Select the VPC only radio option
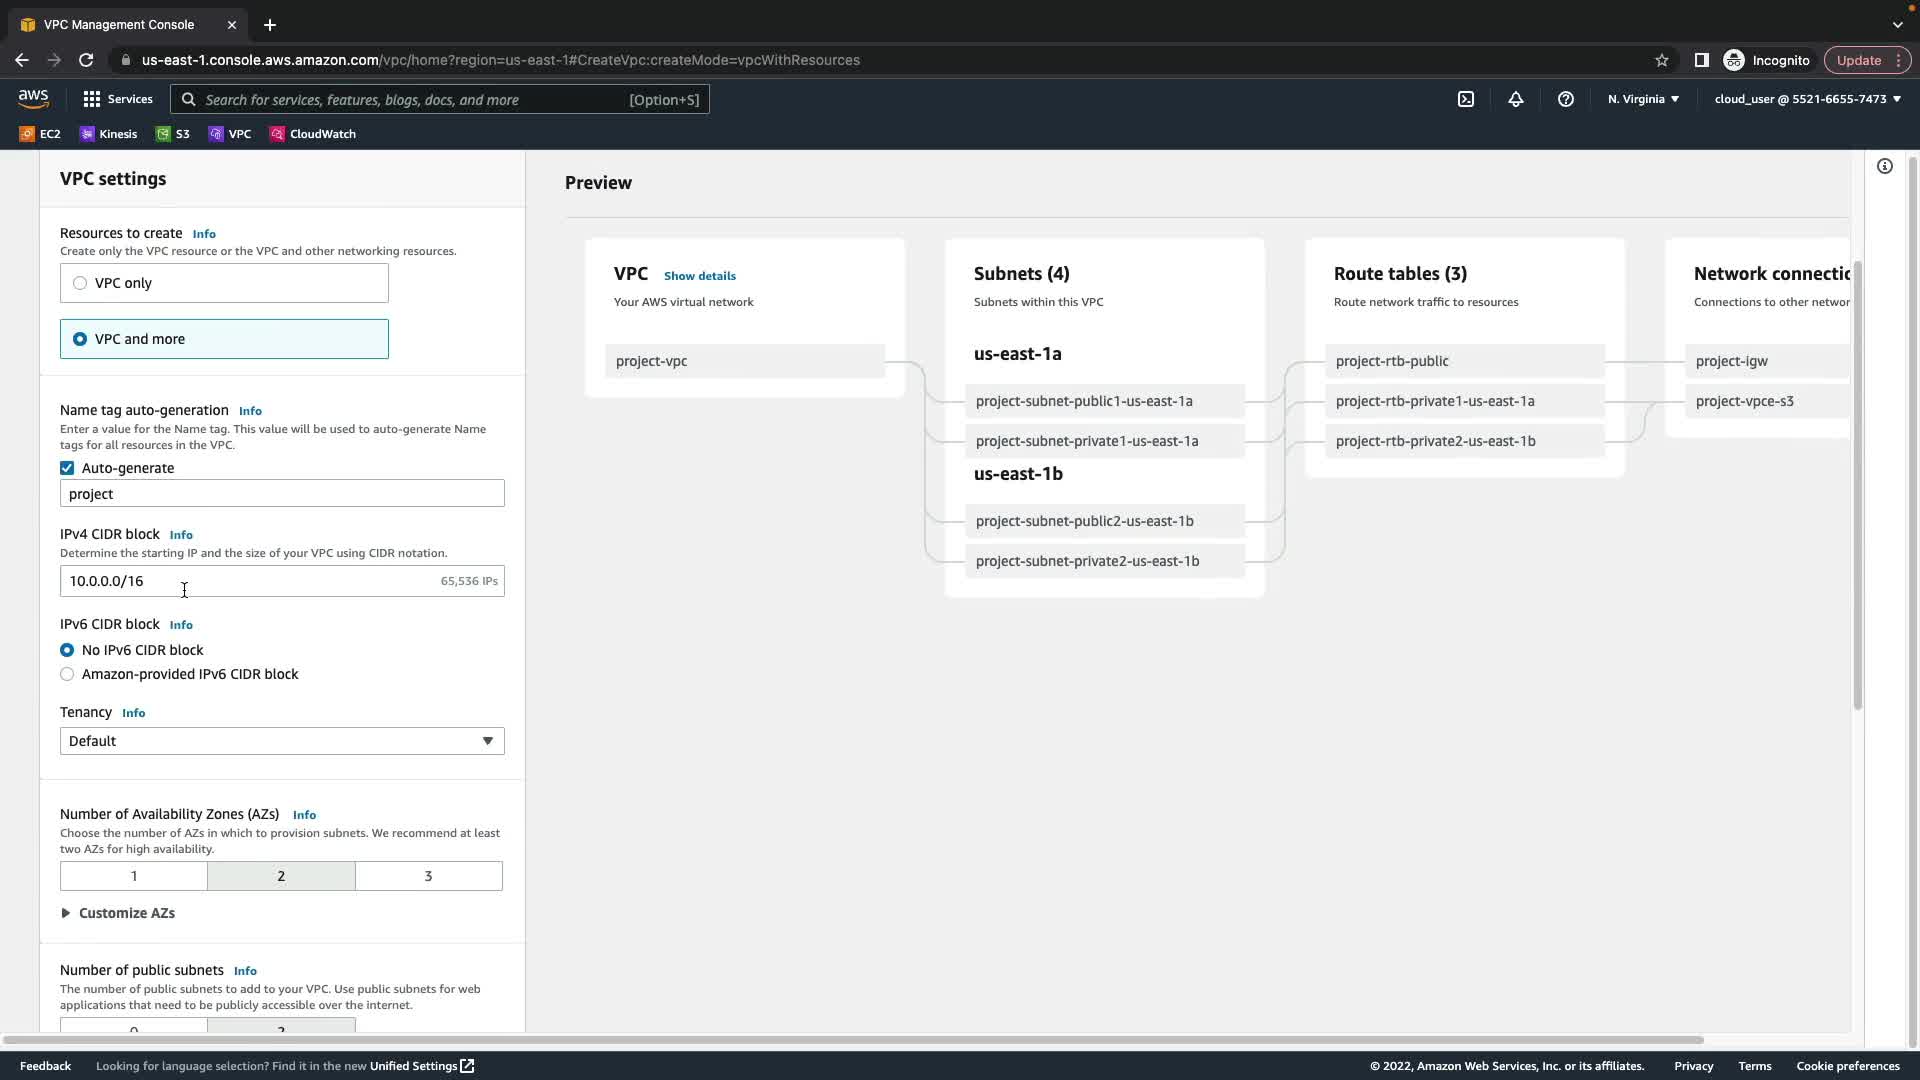Screen dimensions: 1920x1080 click(80, 283)
